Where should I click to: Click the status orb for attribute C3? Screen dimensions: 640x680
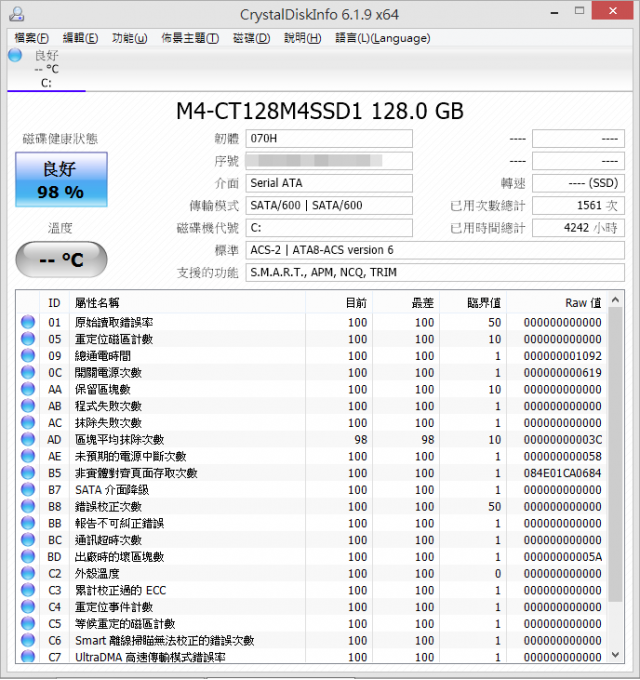tap(28, 590)
